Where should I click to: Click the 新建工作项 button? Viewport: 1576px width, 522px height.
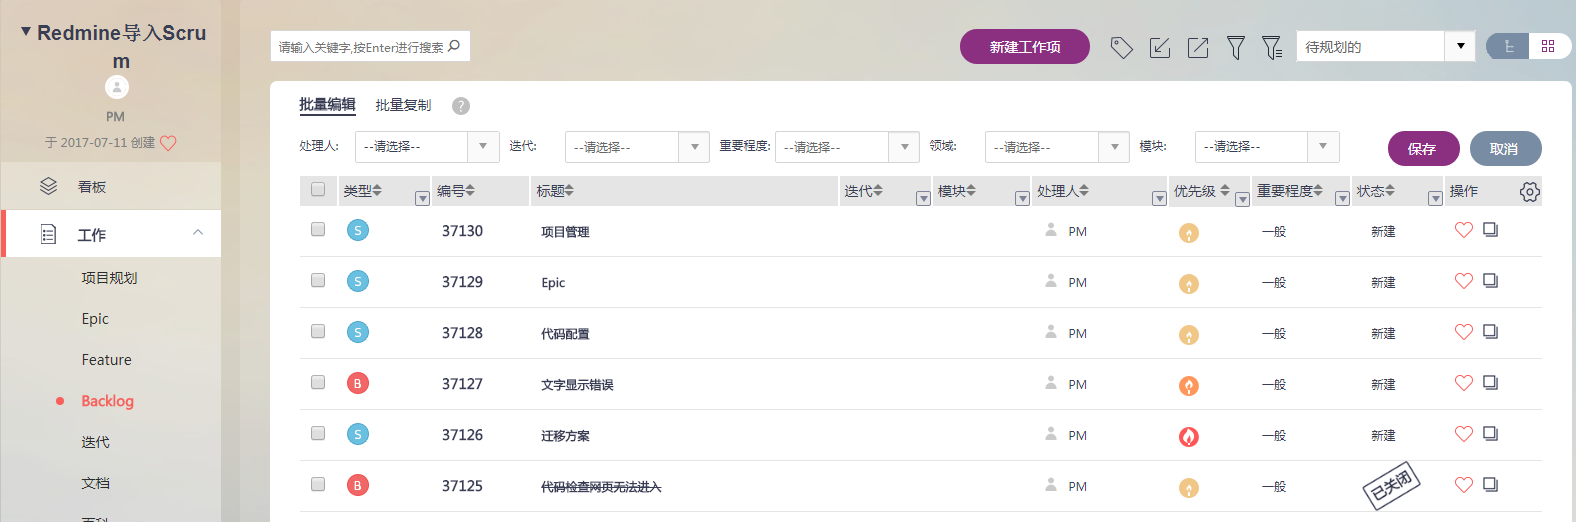(1025, 47)
